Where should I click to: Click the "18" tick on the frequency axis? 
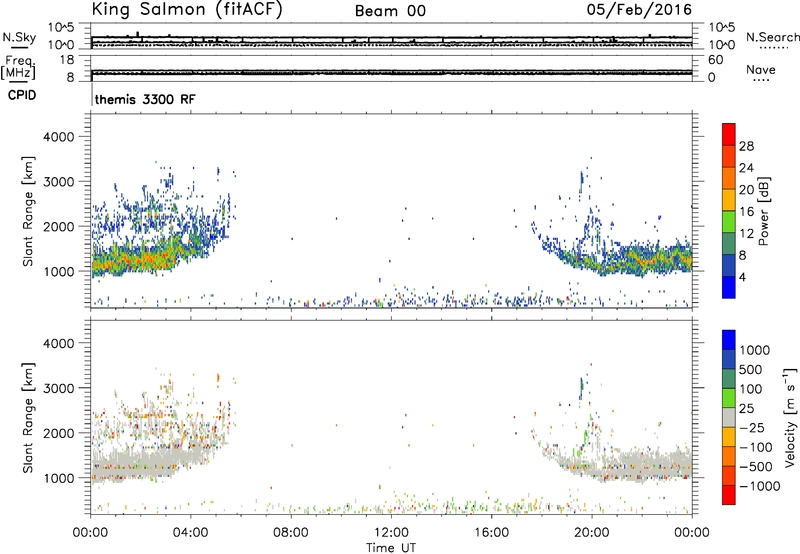pyautogui.click(x=66, y=60)
